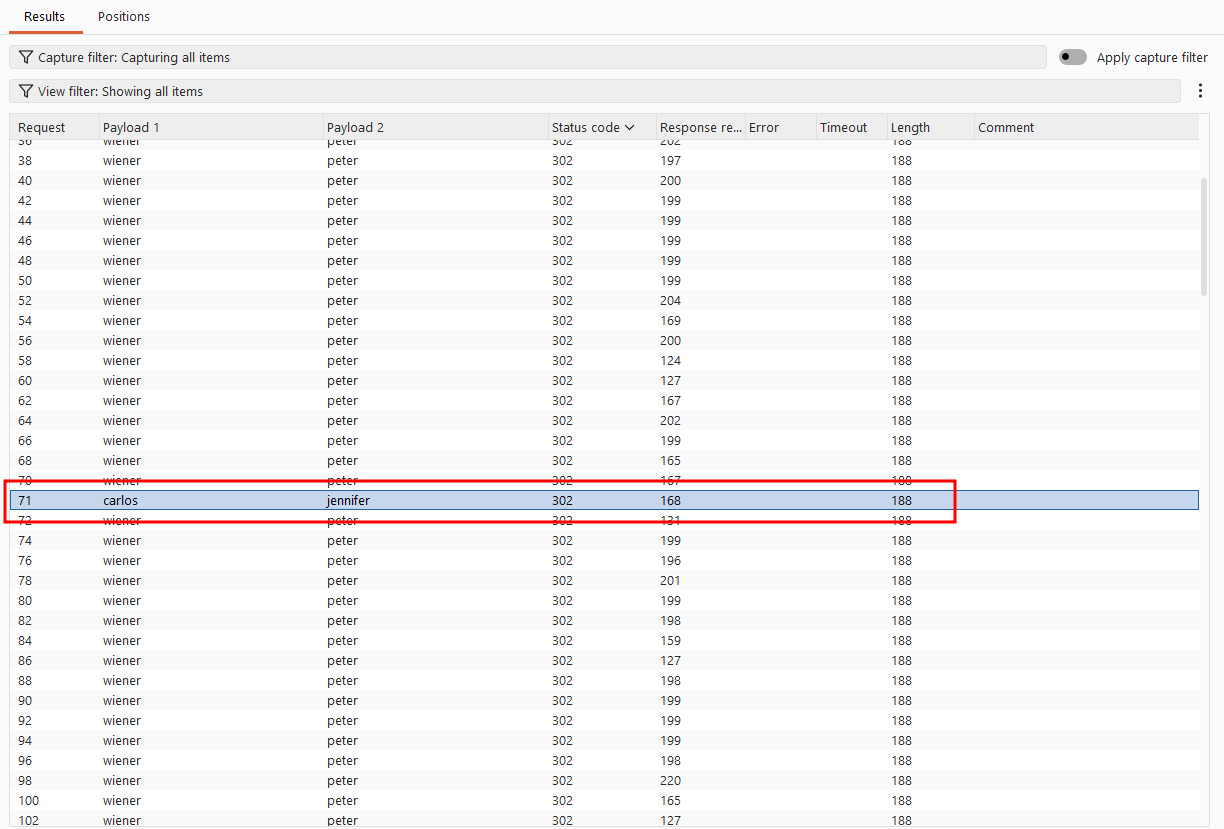Open the three-dot options menu
This screenshot has height=829, width=1224.
pyautogui.click(x=1200, y=91)
